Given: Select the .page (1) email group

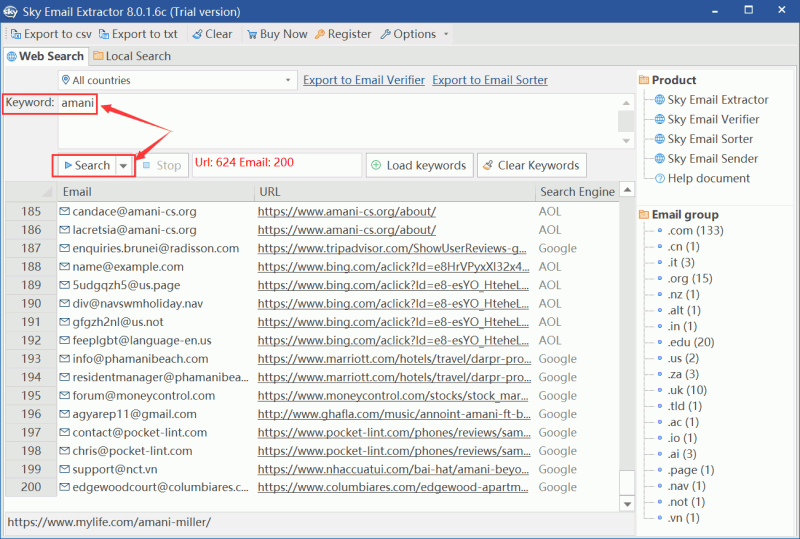Looking at the screenshot, I should (x=691, y=470).
